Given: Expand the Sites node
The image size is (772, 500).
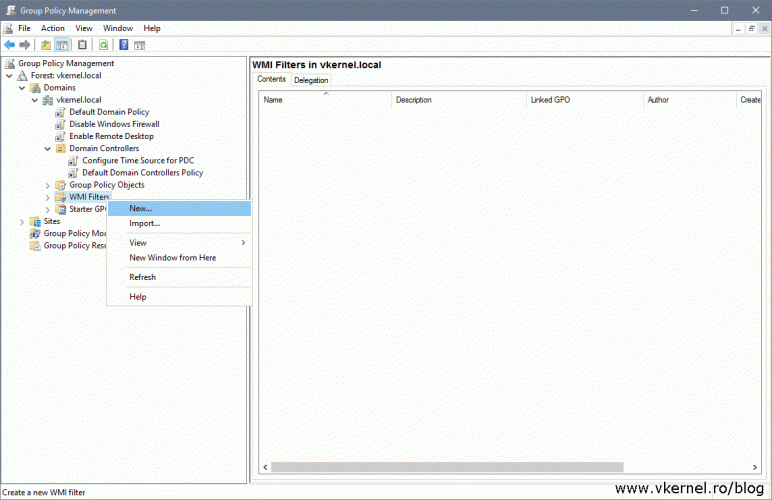Looking at the screenshot, I should (x=22, y=222).
